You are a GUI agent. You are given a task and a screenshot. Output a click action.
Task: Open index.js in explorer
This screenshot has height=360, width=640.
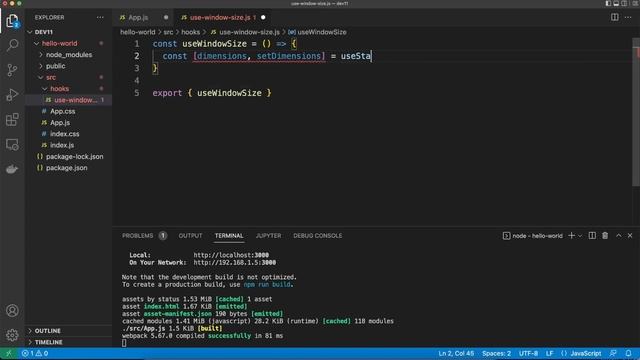(x=62, y=145)
